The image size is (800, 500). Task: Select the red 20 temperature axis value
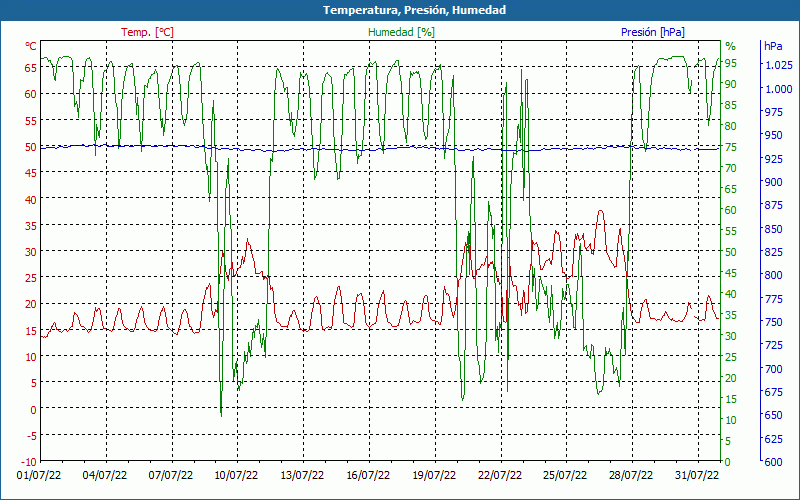(x=31, y=304)
